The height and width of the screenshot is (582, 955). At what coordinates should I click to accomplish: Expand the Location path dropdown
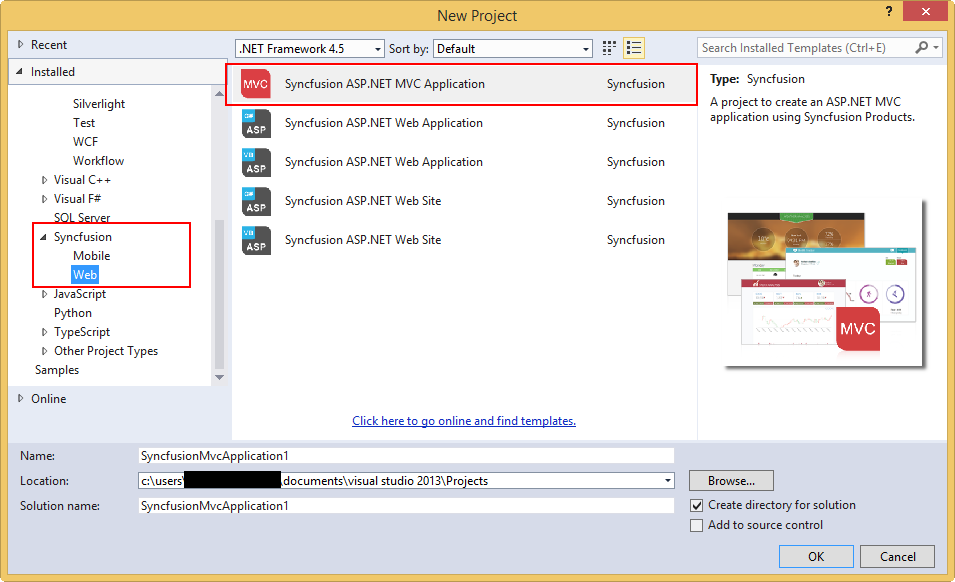tap(667, 481)
